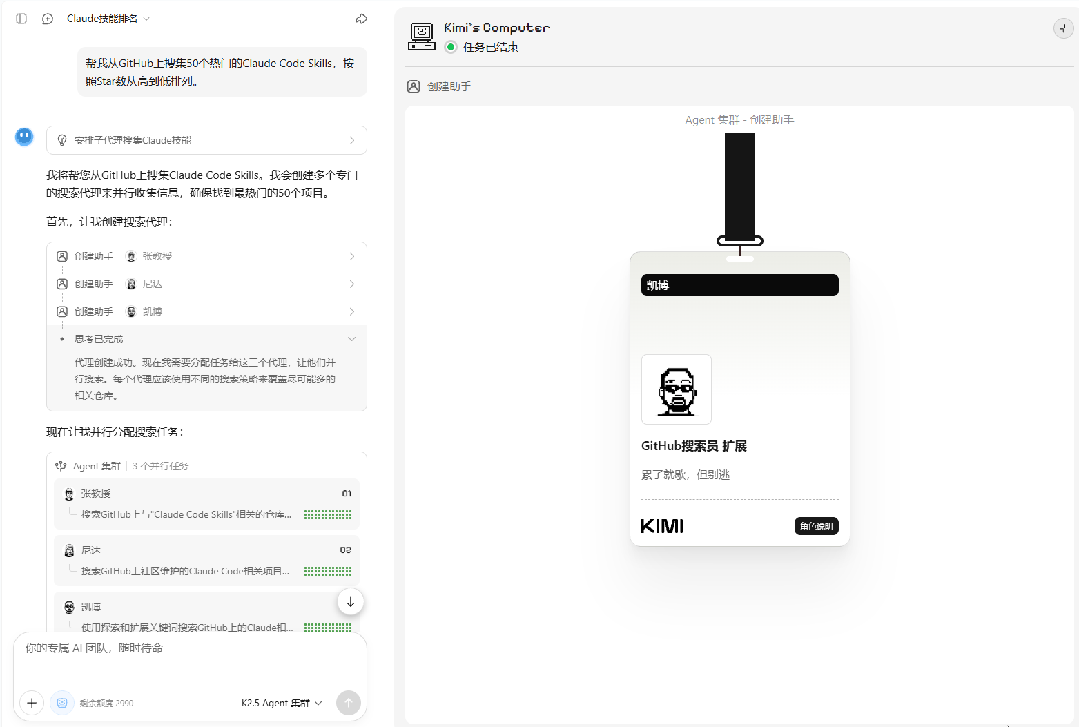Click the scroll-to-bottom arrow button
Screen dimensions: 1079x727
pyautogui.click(x=350, y=602)
